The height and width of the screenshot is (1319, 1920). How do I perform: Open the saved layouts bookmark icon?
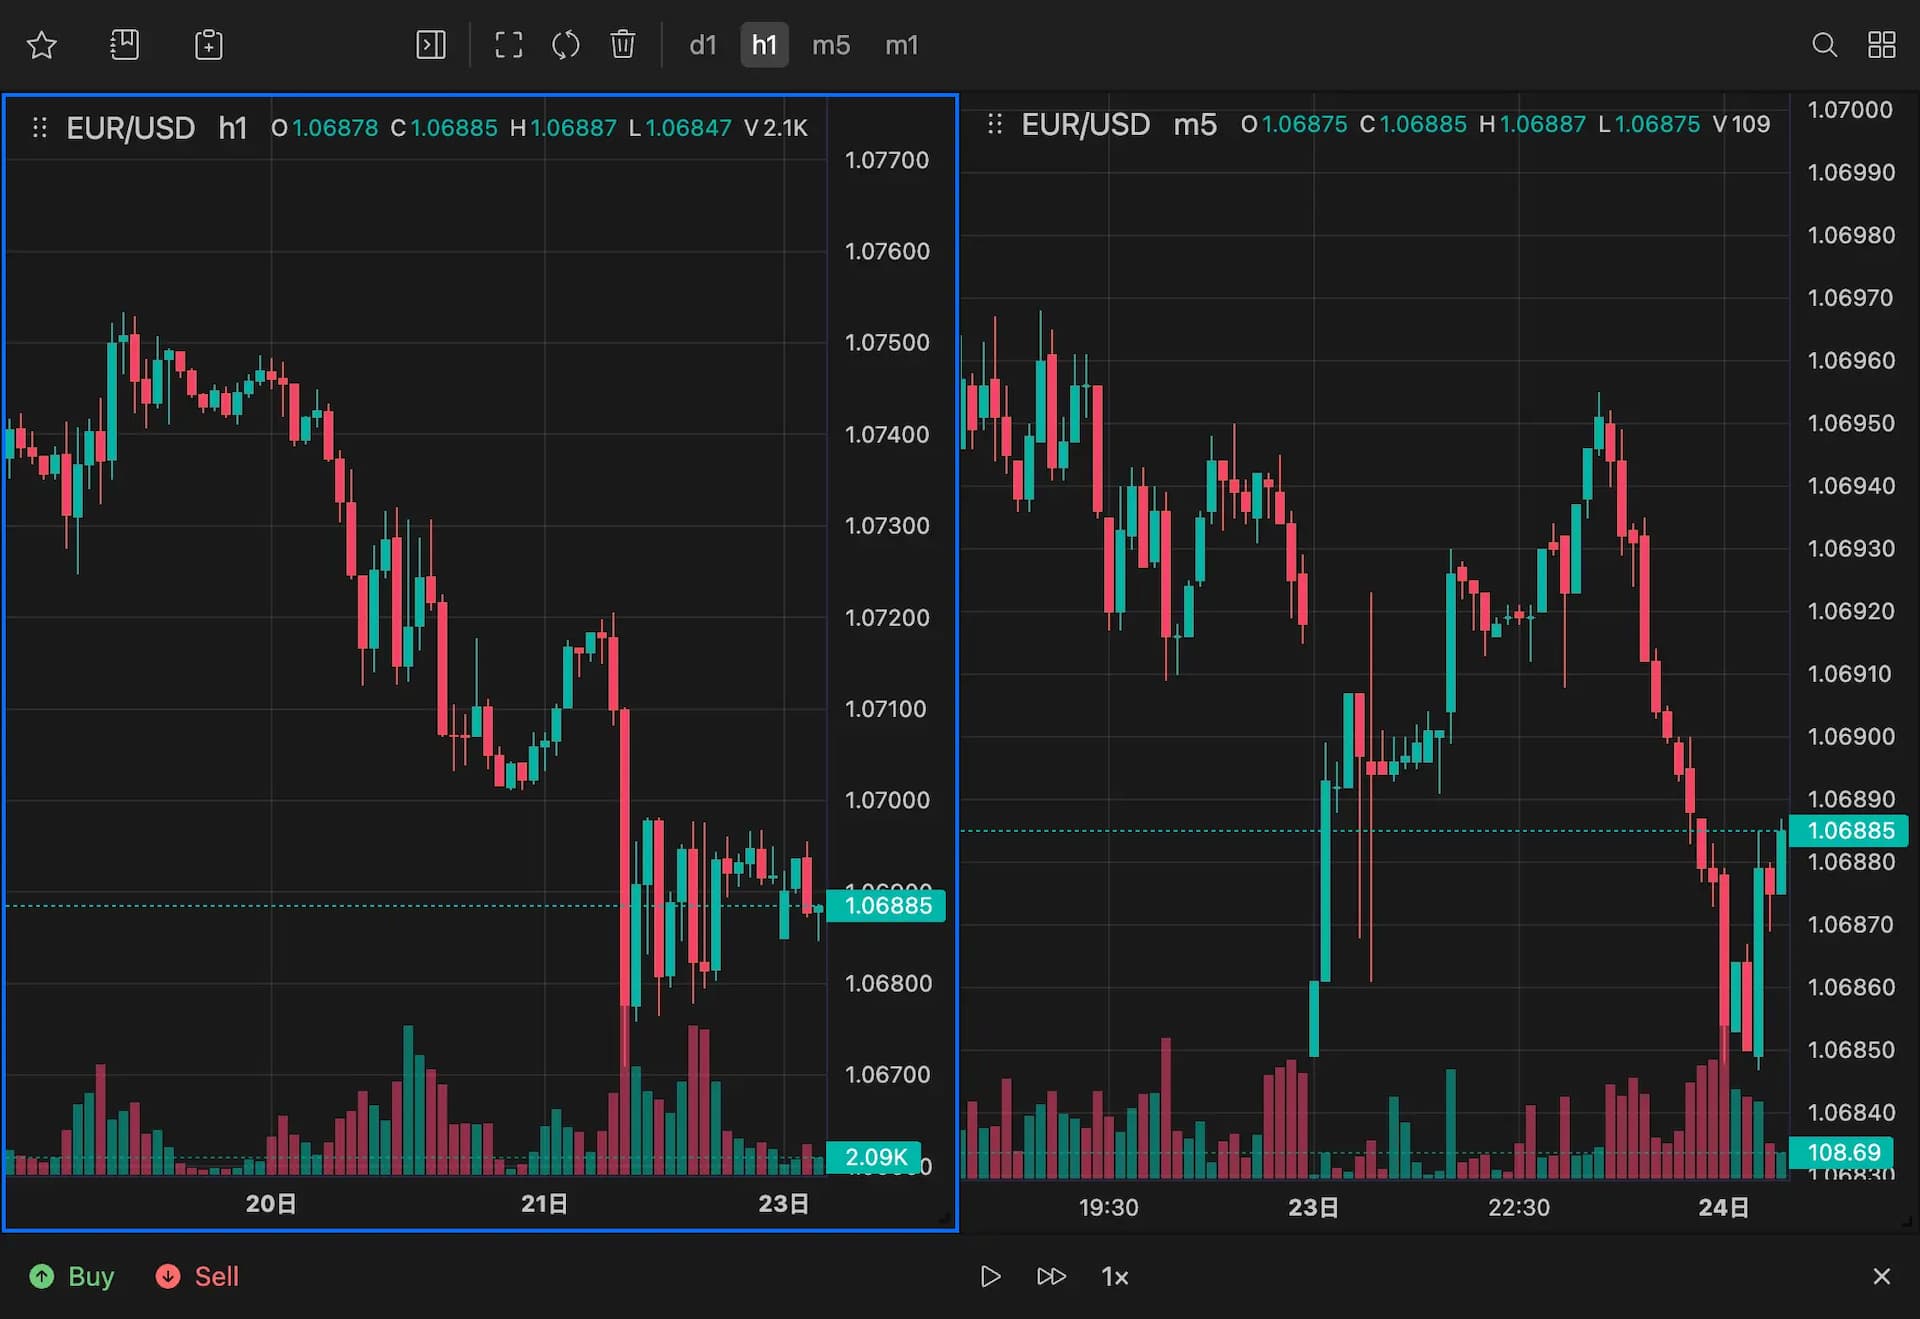tap(125, 45)
